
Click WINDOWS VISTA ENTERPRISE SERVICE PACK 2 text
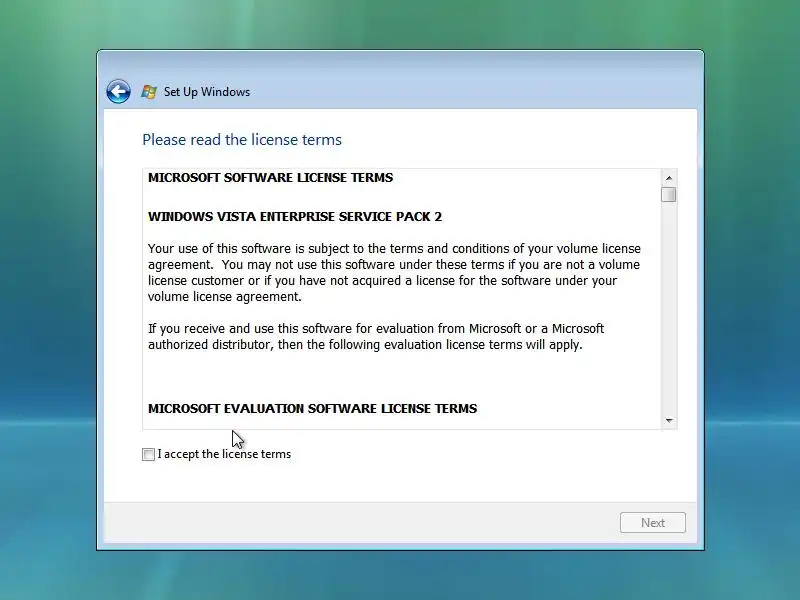[x=295, y=216]
